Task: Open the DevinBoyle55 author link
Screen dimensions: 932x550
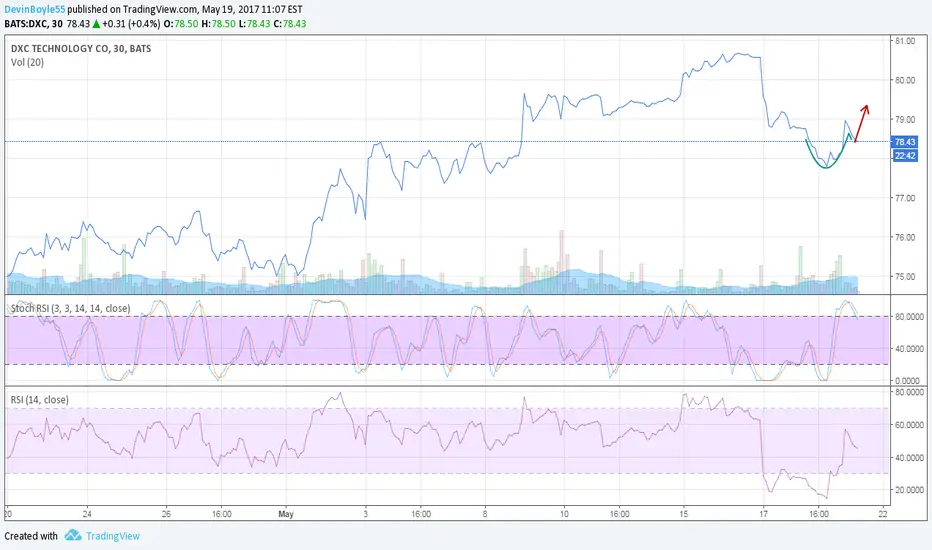Action: click(x=34, y=10)
